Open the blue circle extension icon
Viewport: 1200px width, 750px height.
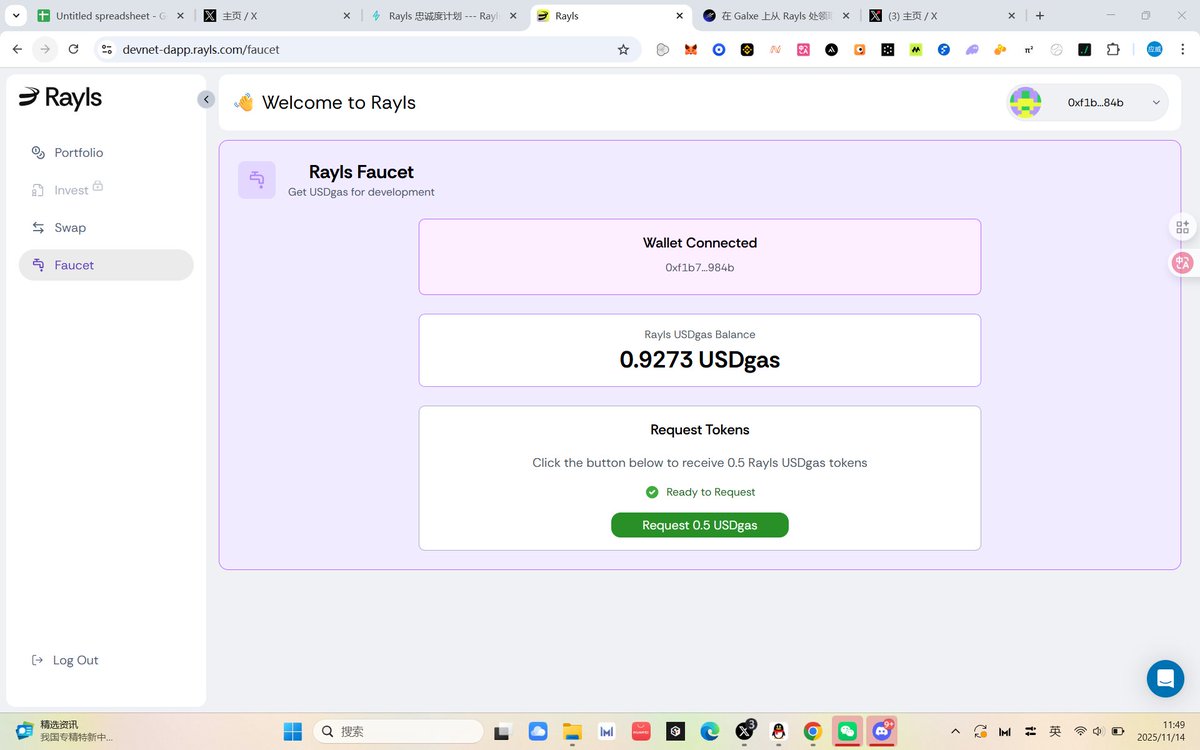718,49
